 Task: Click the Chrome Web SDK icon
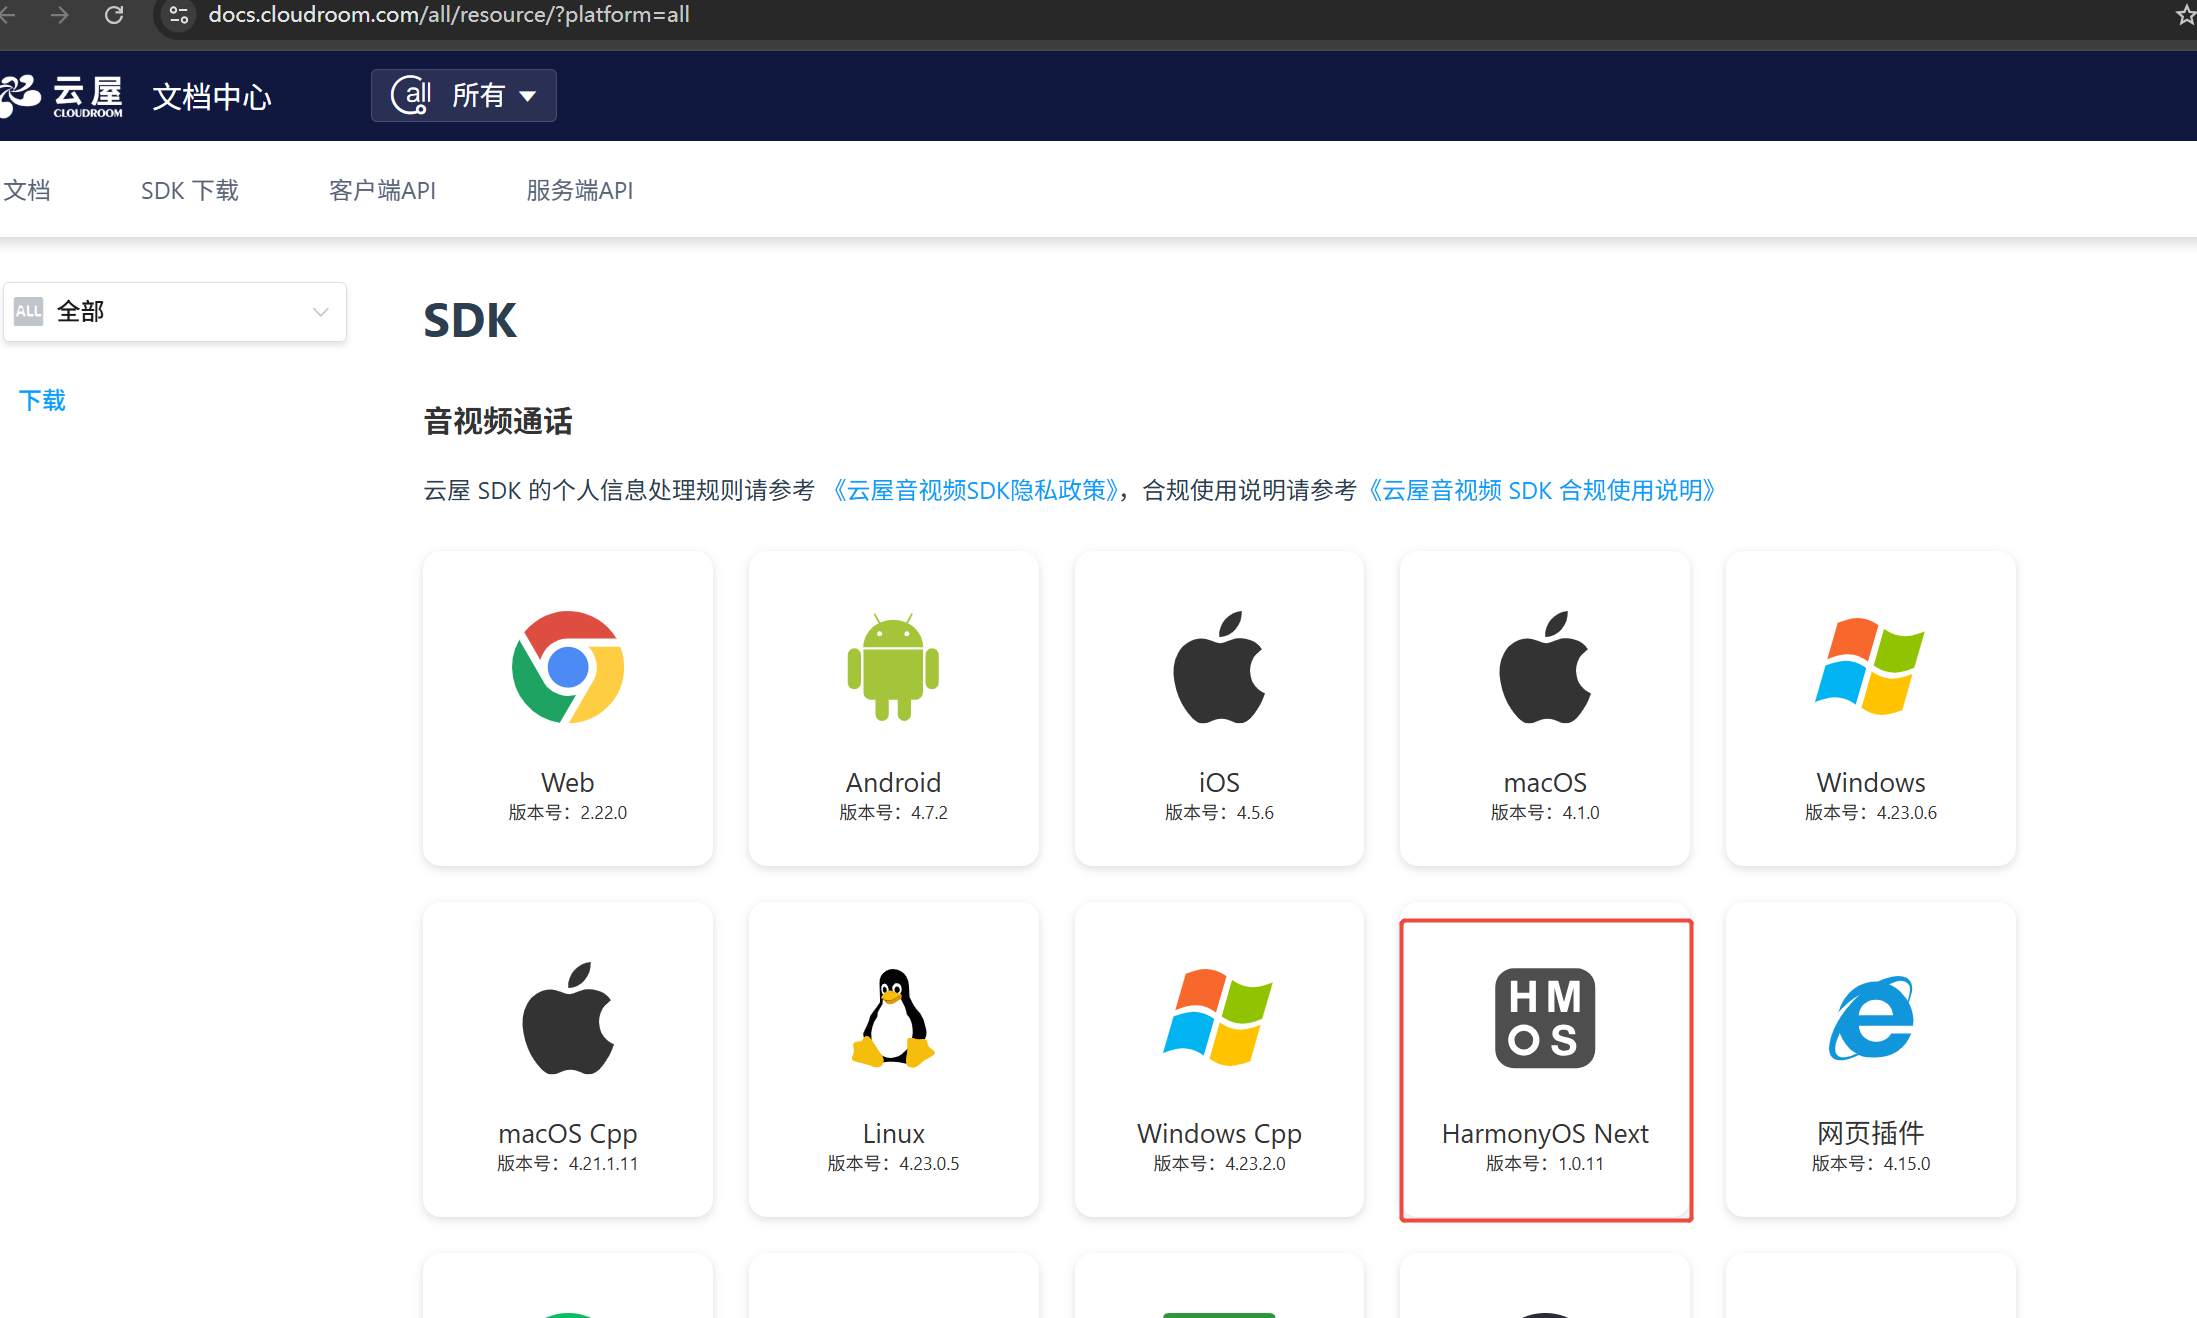[567, 667]
